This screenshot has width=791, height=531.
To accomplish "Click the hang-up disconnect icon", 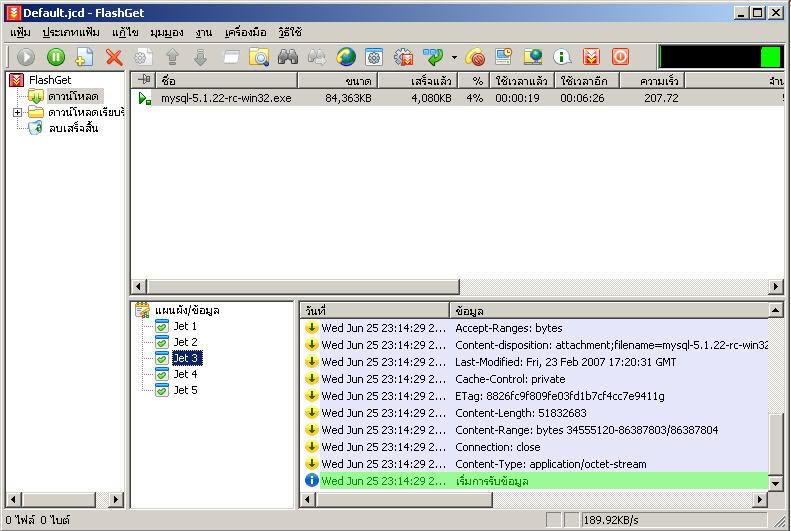I will point(475,57).
